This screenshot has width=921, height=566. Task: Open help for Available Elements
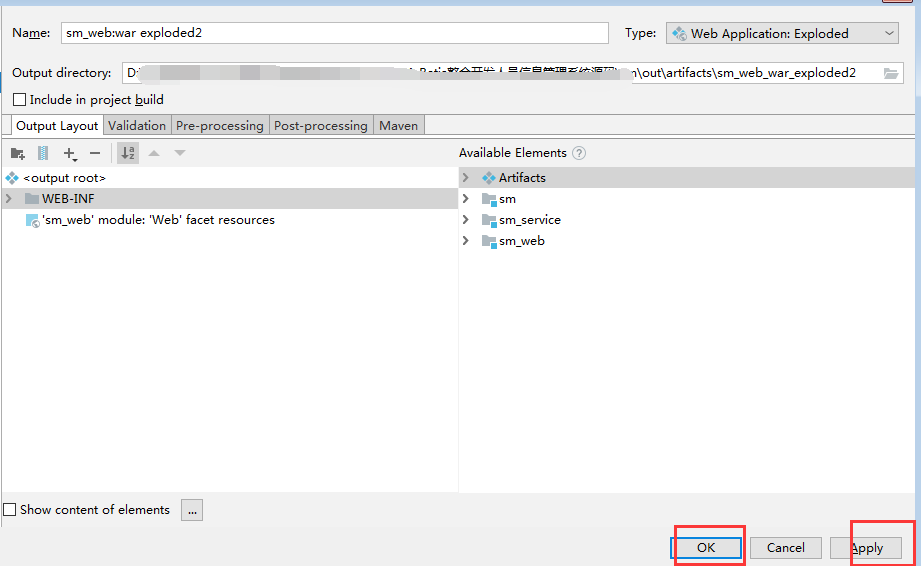(x=579, y=153)
